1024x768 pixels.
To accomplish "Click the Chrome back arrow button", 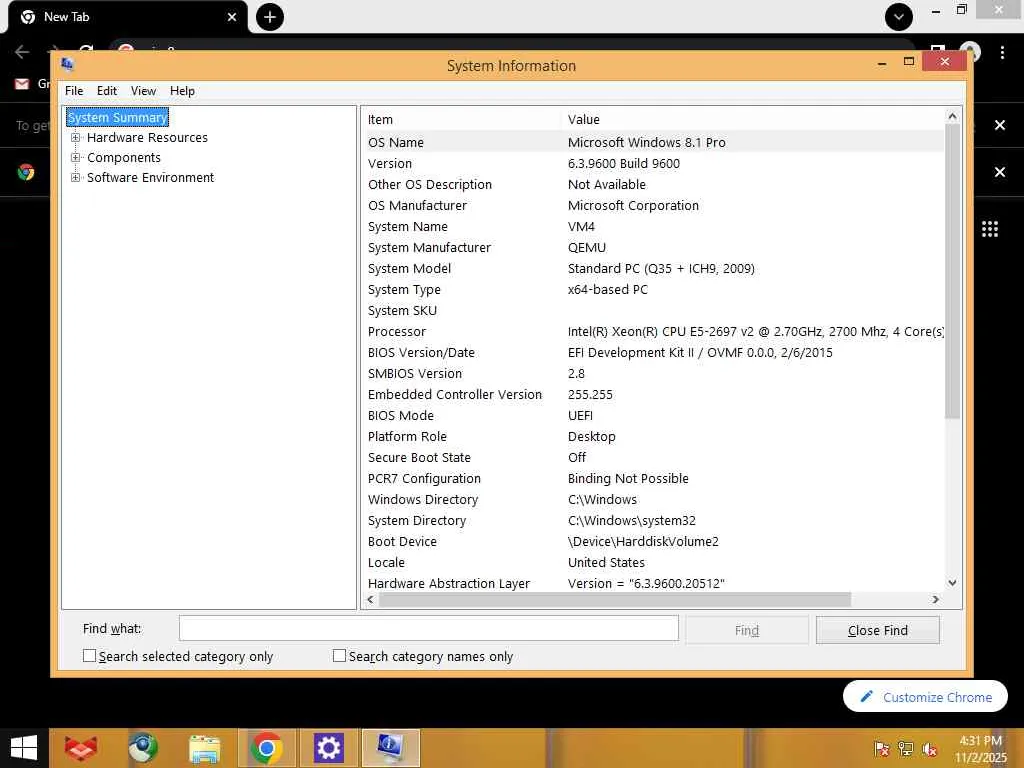I will pyautogui.click(x=22, y=52).
